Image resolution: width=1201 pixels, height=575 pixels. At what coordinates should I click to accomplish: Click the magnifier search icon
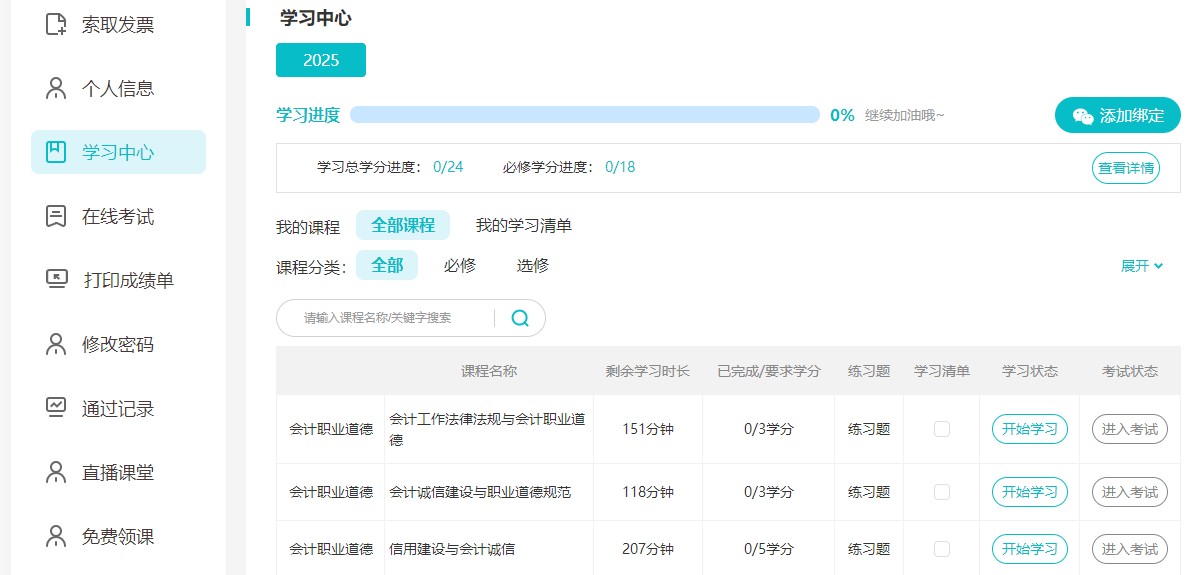520,318
